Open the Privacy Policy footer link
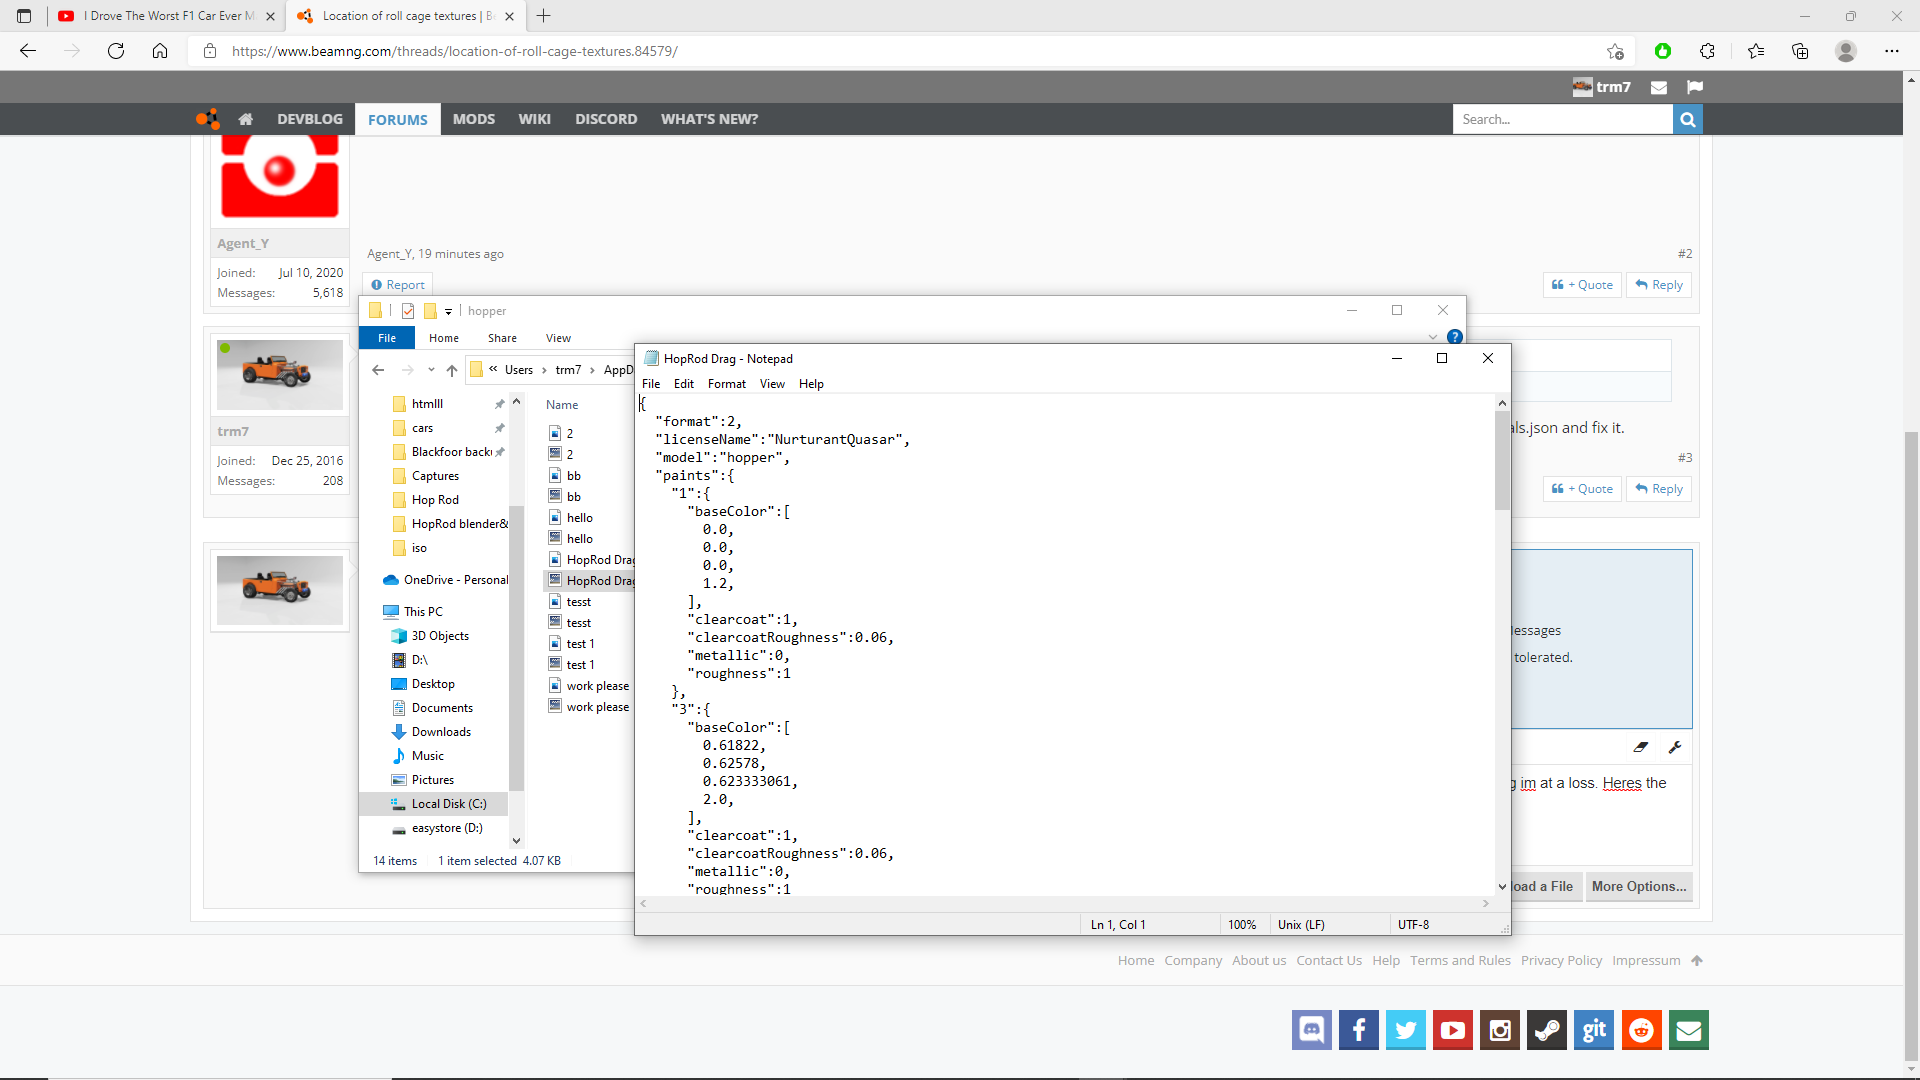Screen dimensions: 1920x1080 [1561, 960]
